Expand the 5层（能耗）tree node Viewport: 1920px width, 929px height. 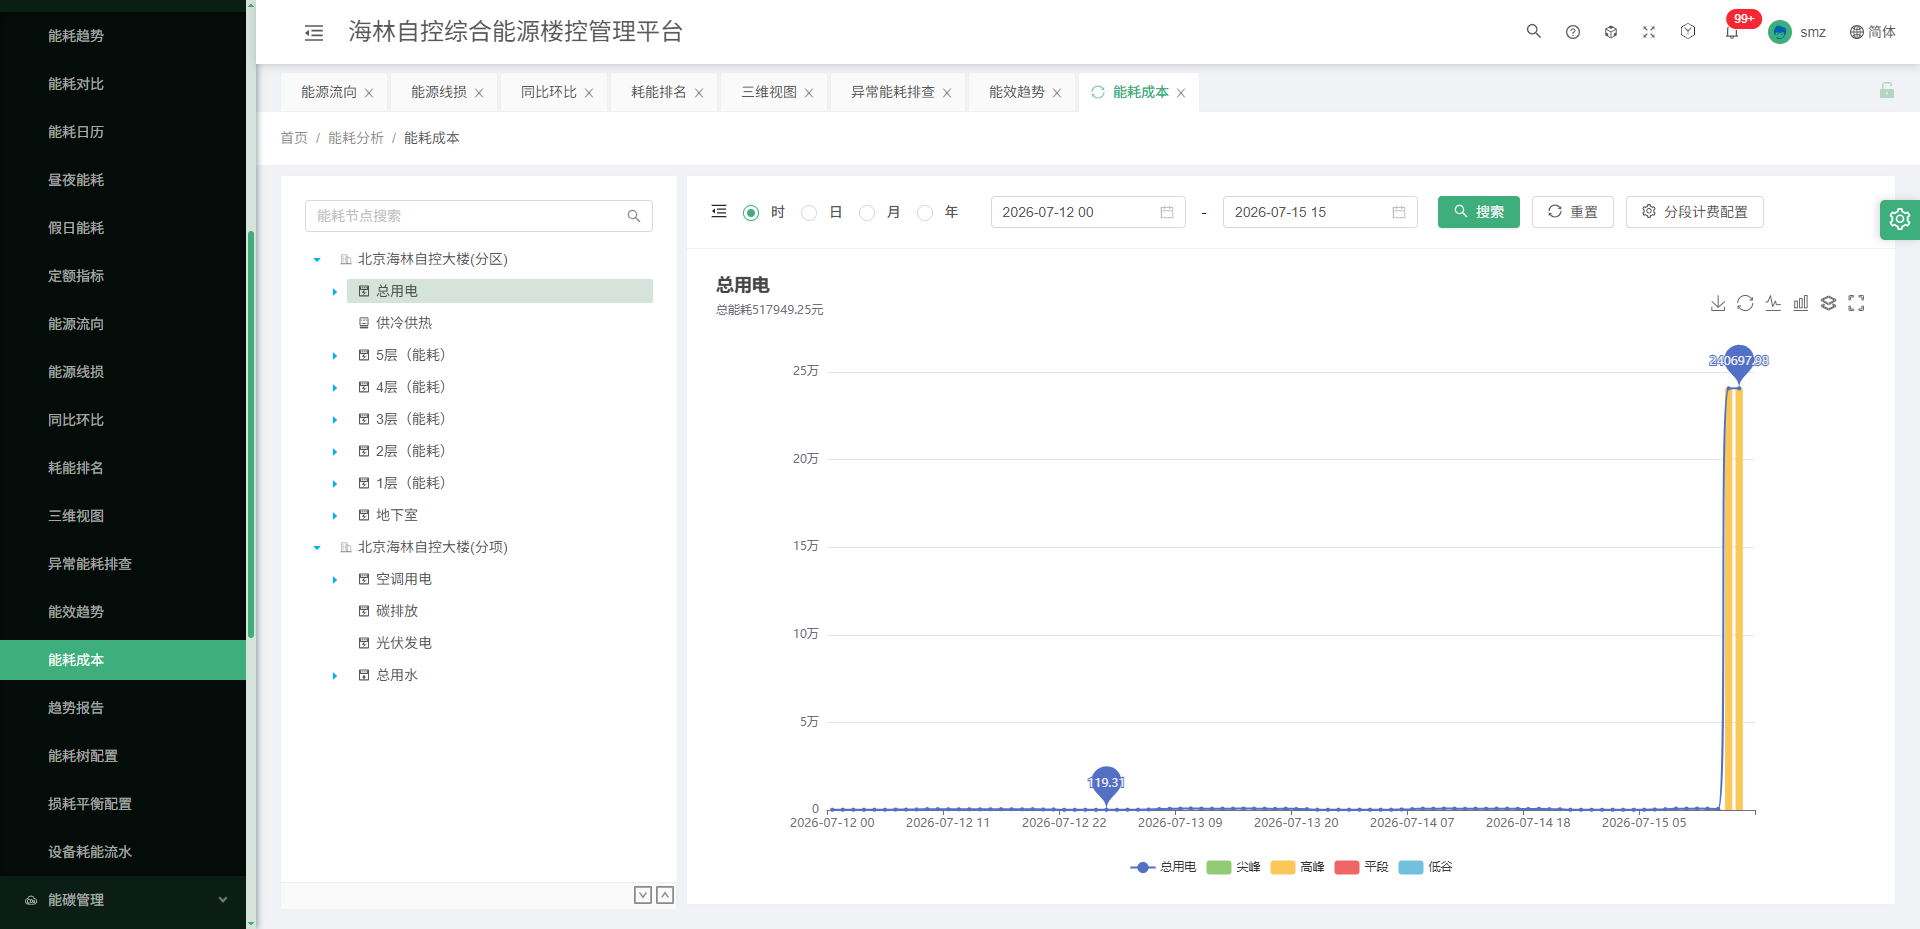[x=335, y=356]
